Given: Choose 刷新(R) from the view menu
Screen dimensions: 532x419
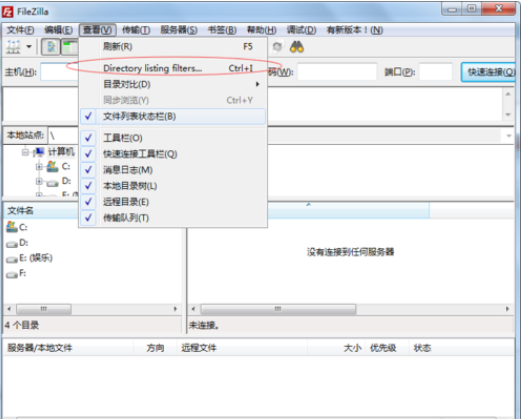Looking at the screenshot, I should 173,46.
